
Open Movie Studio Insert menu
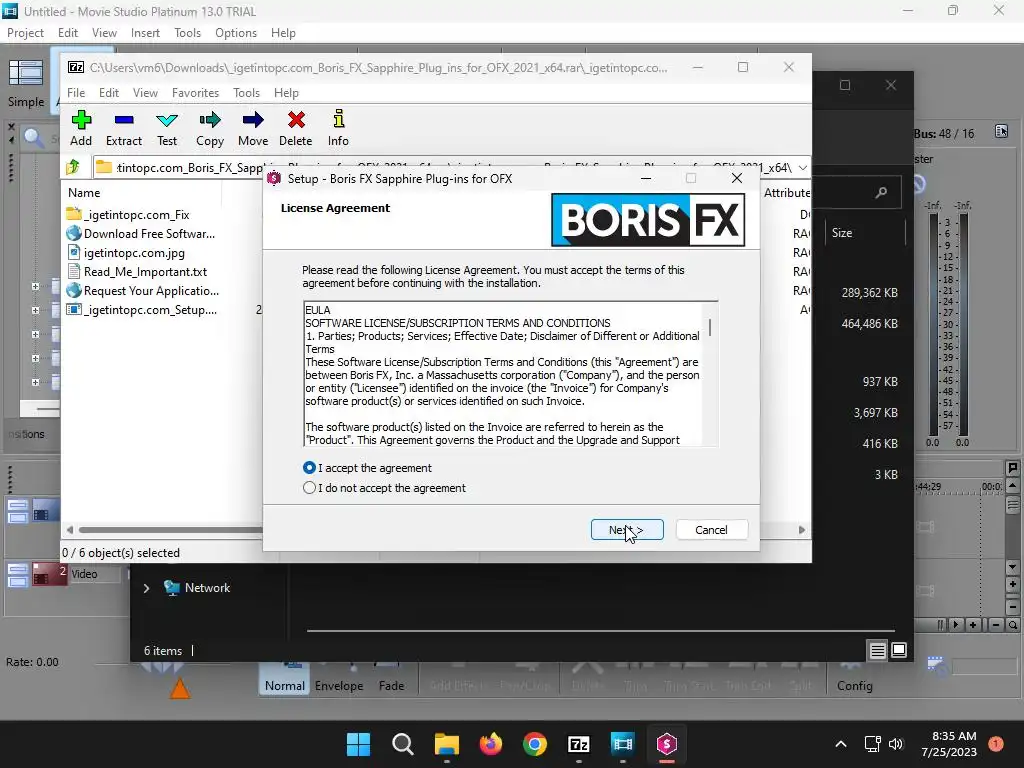point(145,33)
